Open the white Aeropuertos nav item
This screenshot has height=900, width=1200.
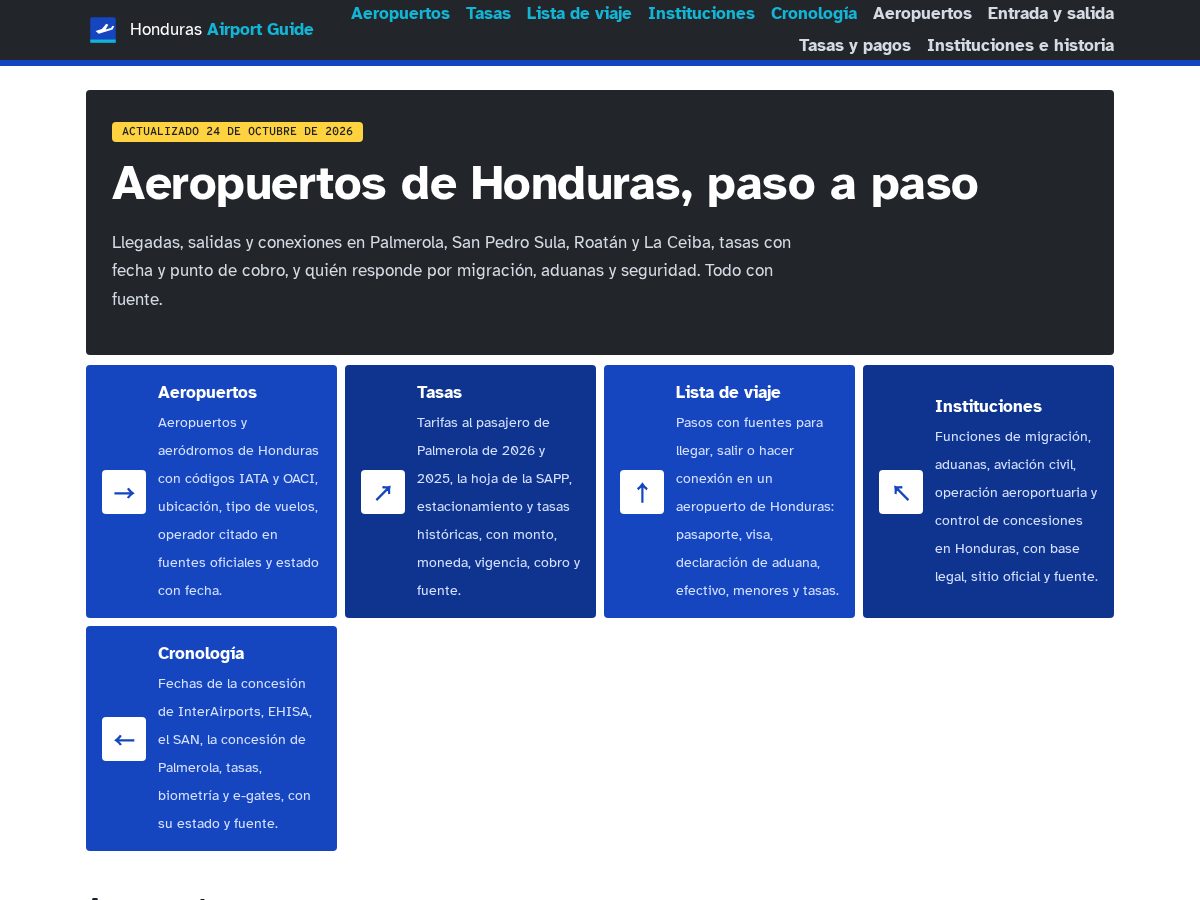(x=922, y=13)
